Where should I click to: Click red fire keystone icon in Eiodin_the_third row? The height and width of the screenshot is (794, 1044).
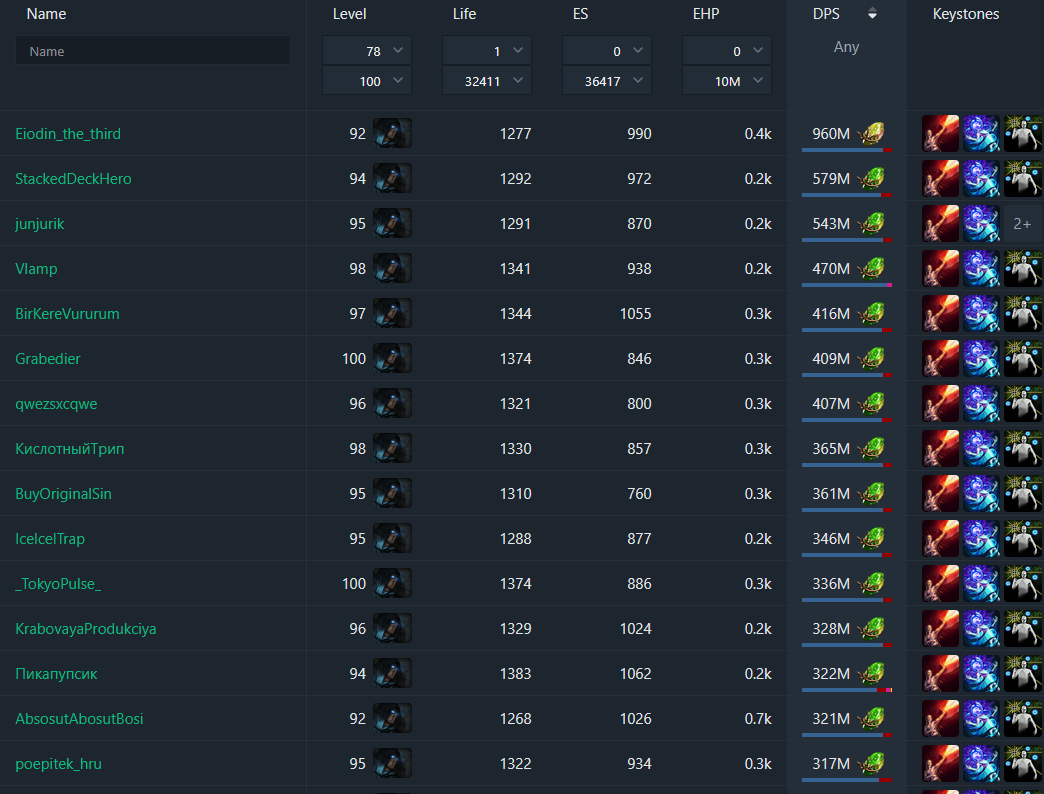pos(940,133)
